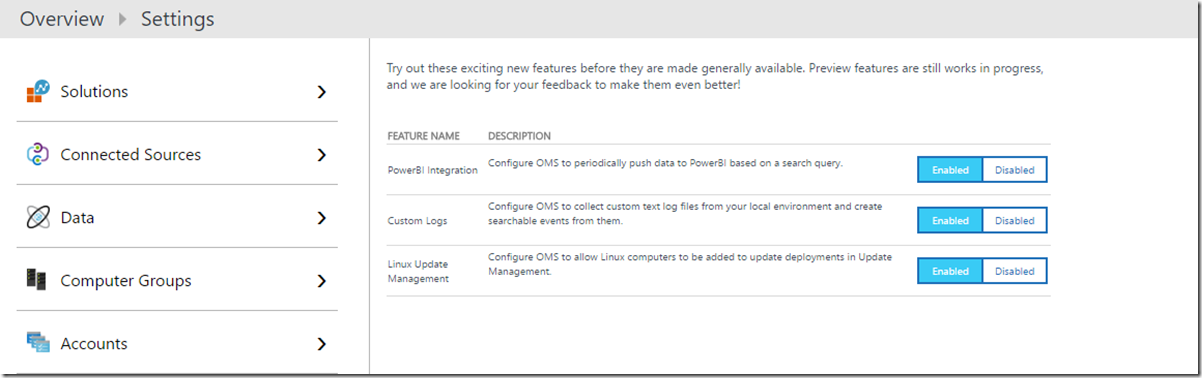Go to Overview breadcrumb

point(62,19)
